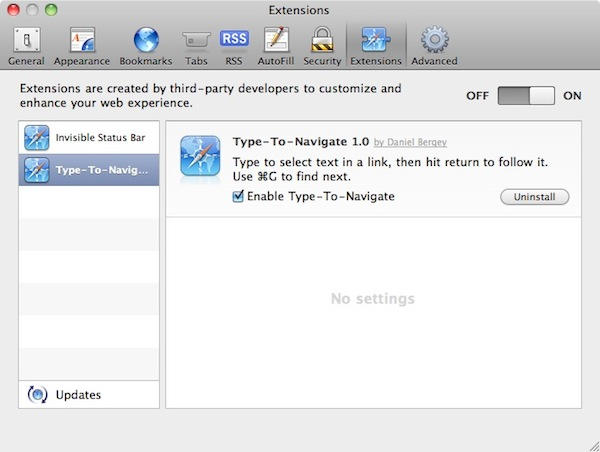
Task: Switch to the Tabs preferences pane
Action: coord(196,46)
